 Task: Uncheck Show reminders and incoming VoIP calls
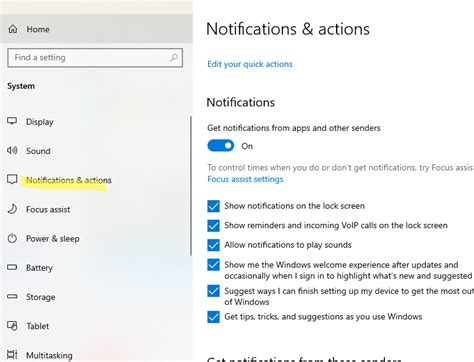point(213,226)
